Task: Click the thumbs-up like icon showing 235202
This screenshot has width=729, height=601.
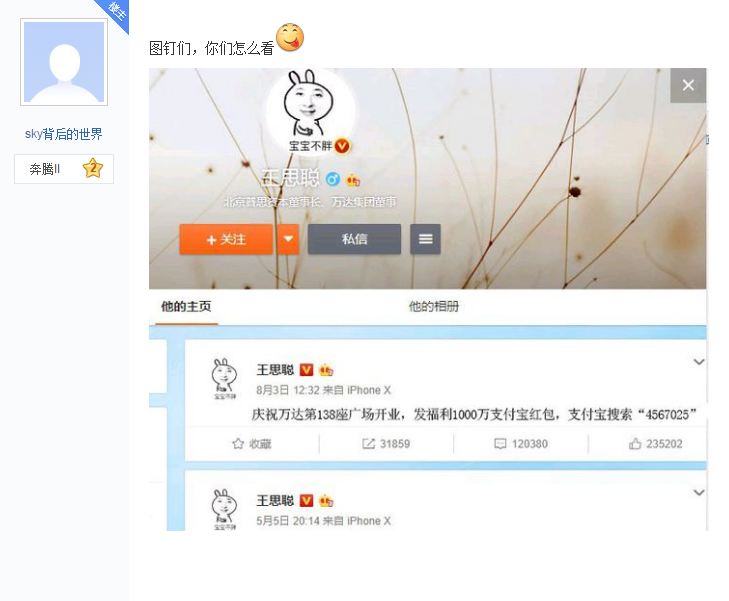Action: (x=635, y=443)
